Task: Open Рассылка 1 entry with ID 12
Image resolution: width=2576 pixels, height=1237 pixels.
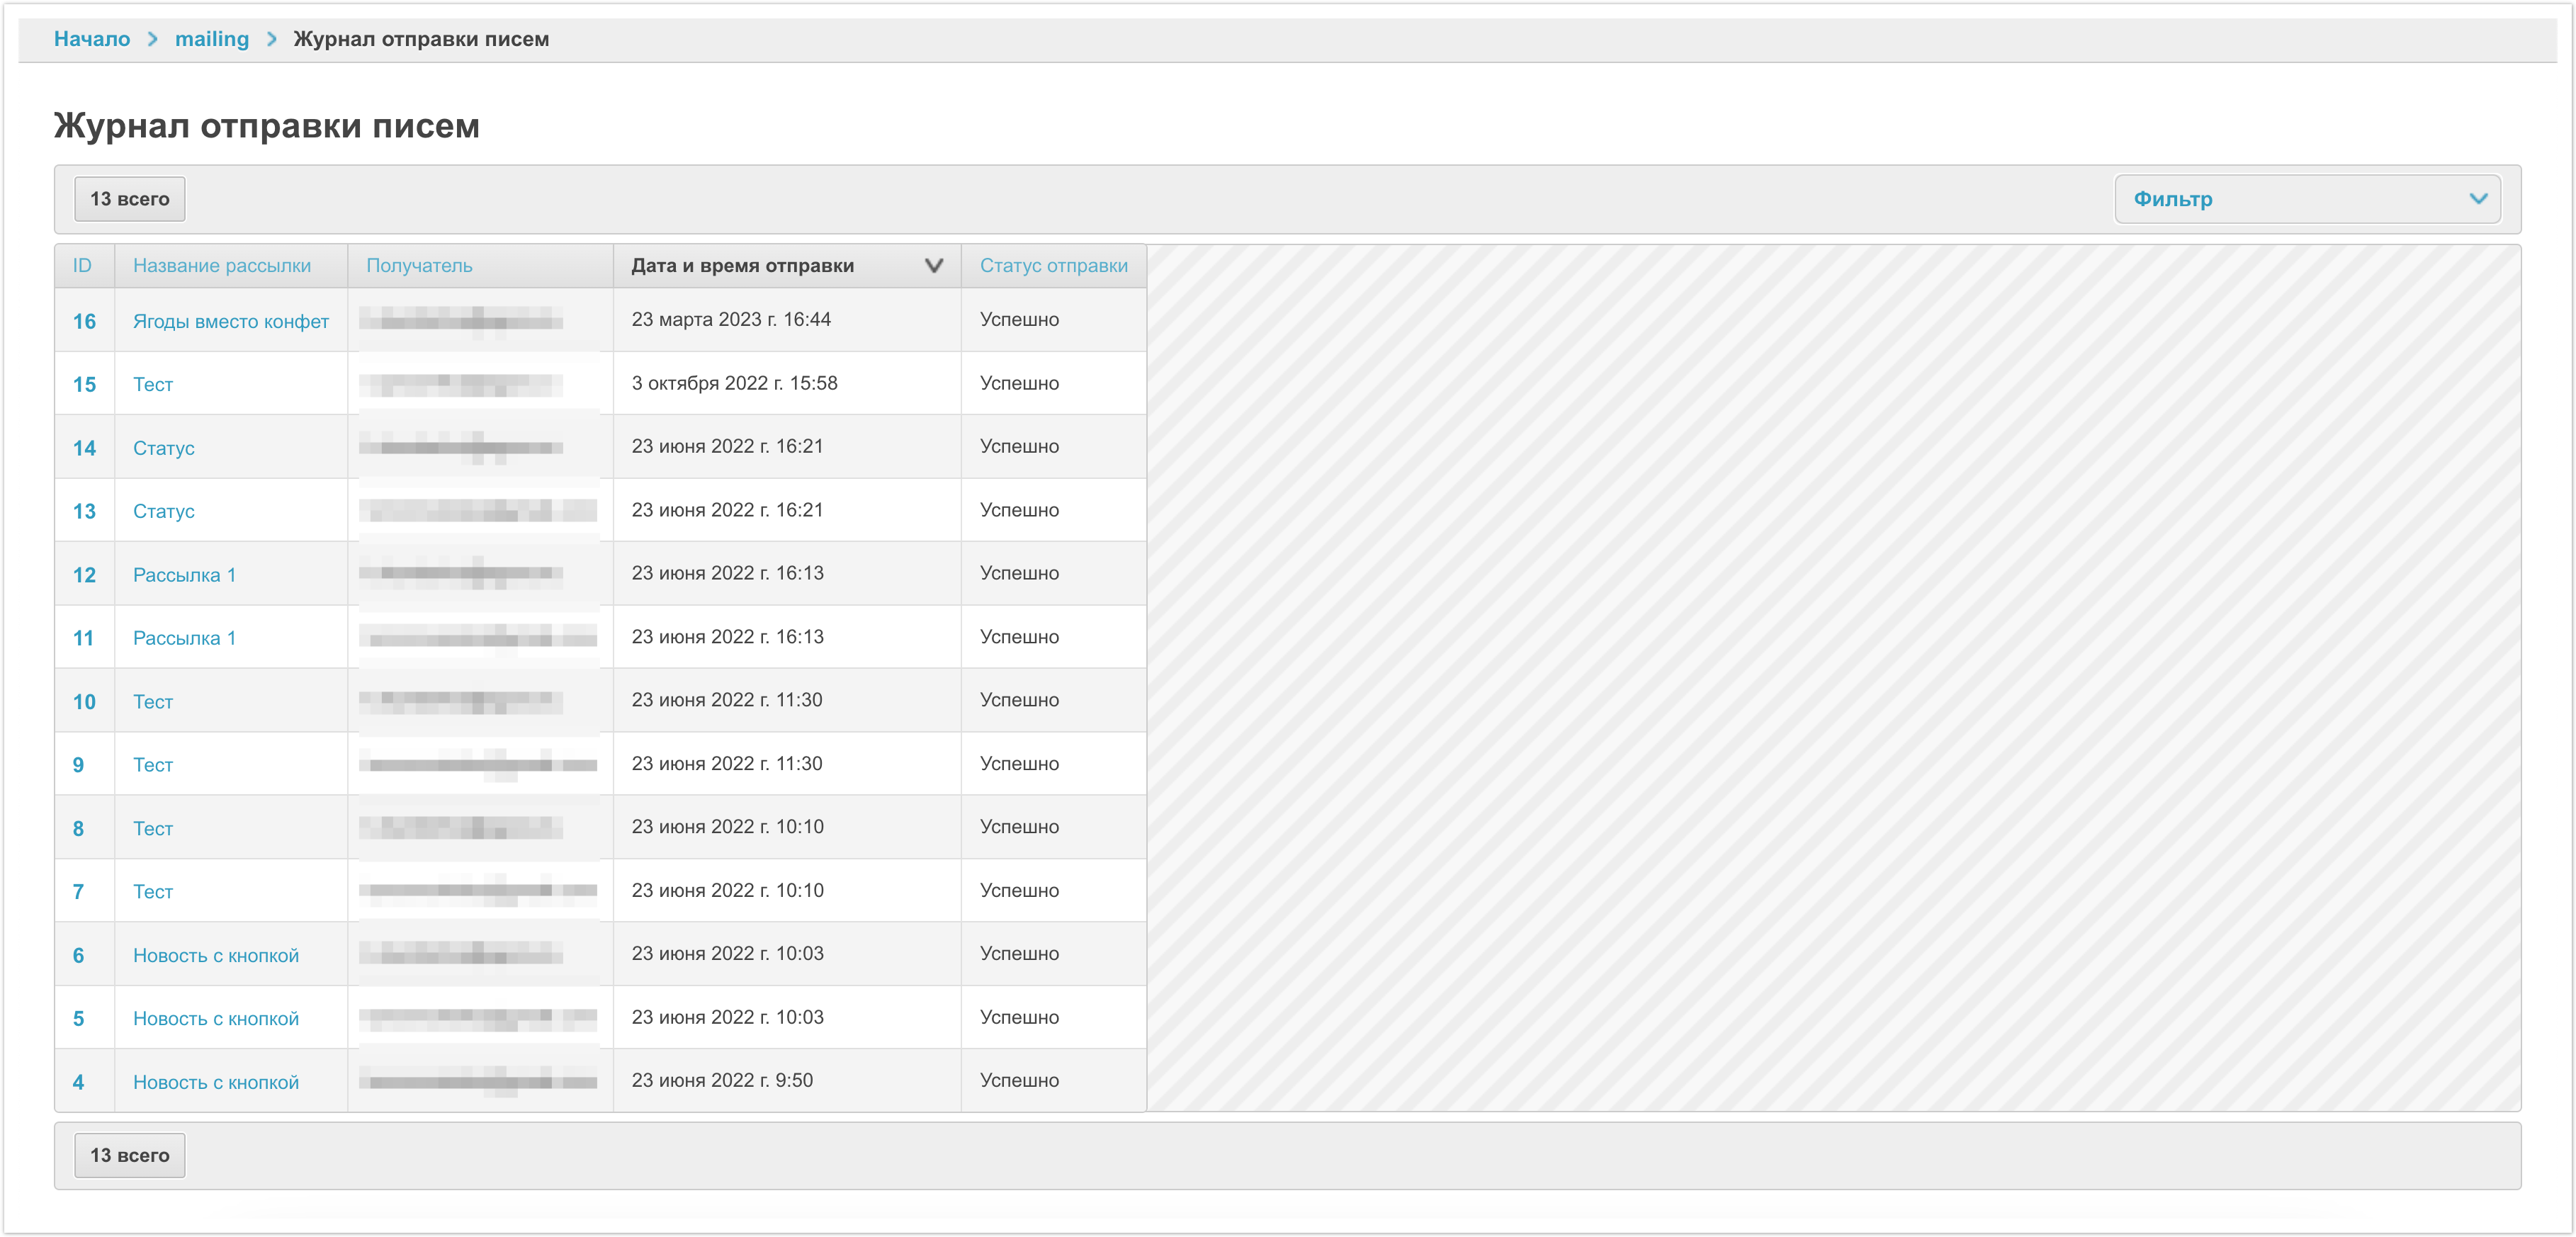Action: coord(184,575)
